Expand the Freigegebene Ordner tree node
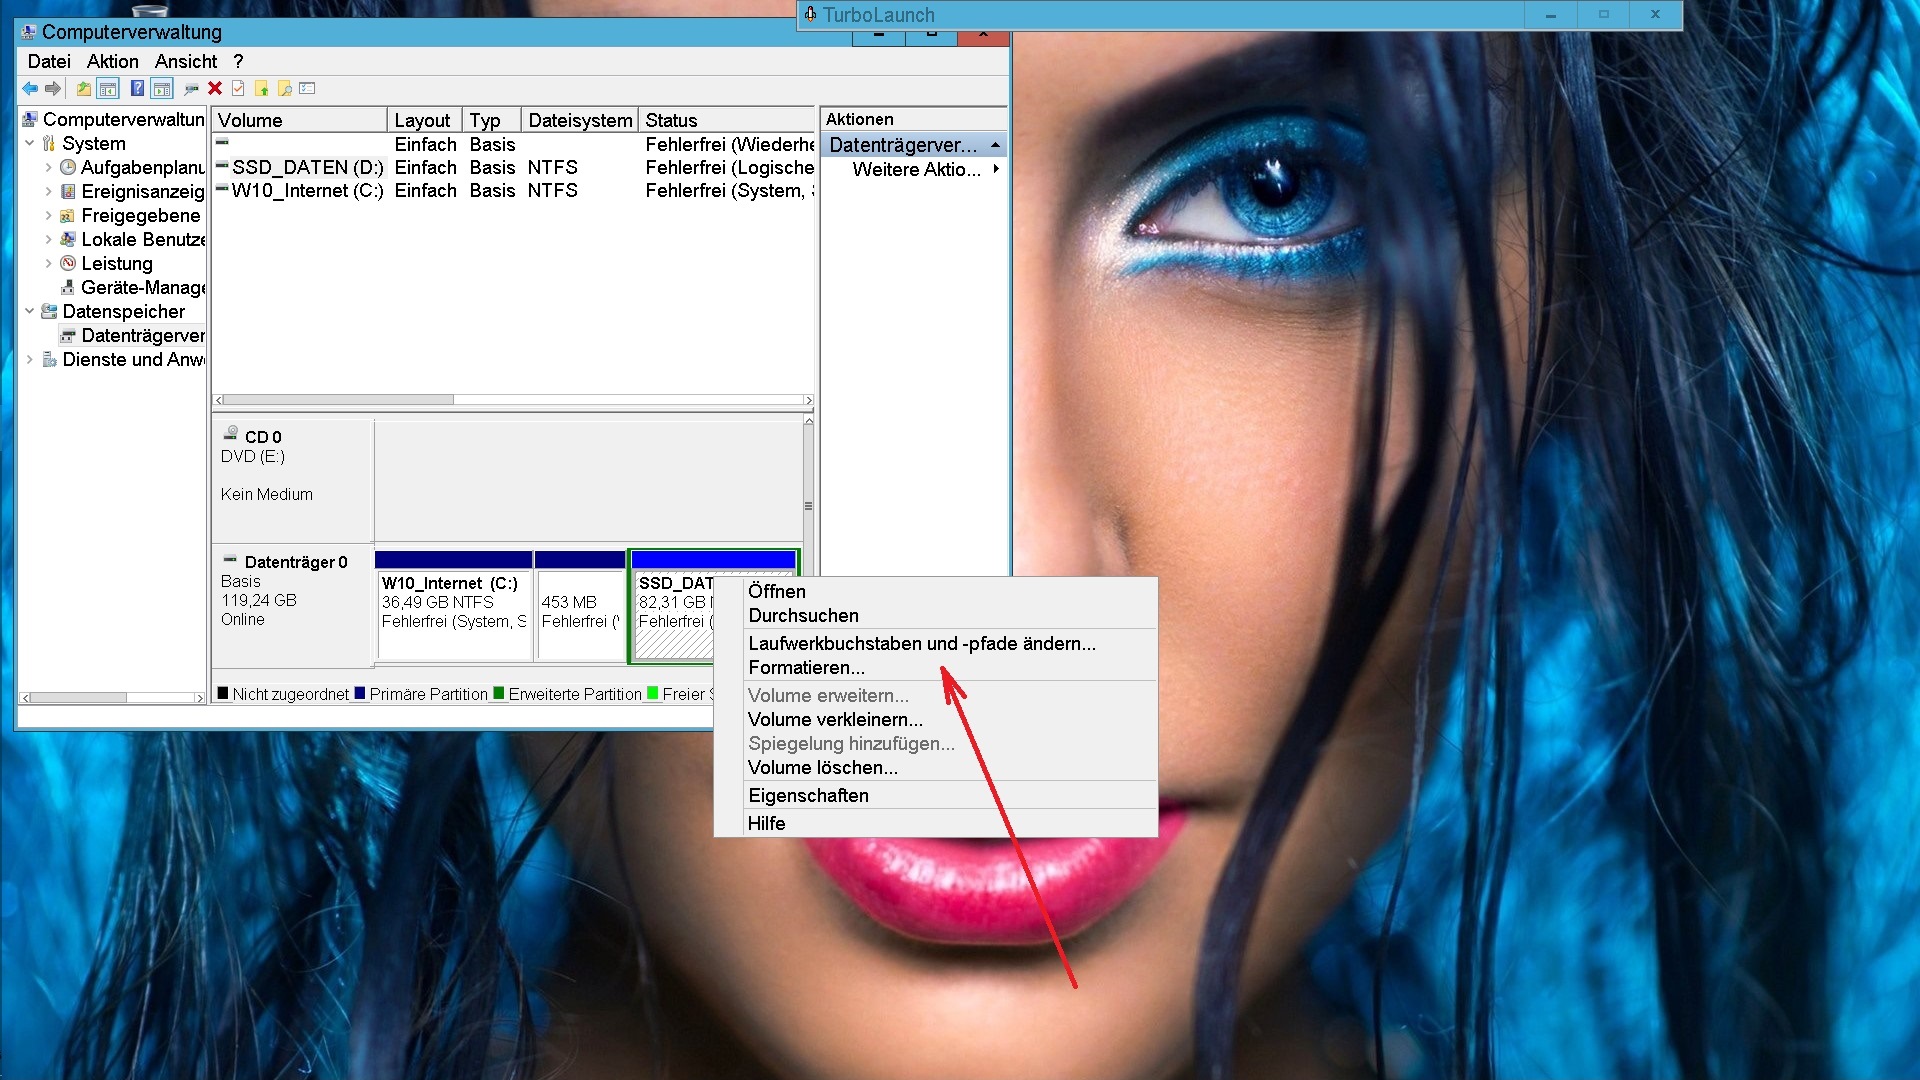Viewport: 1920px width, 1080px height. tap(48, 216)
